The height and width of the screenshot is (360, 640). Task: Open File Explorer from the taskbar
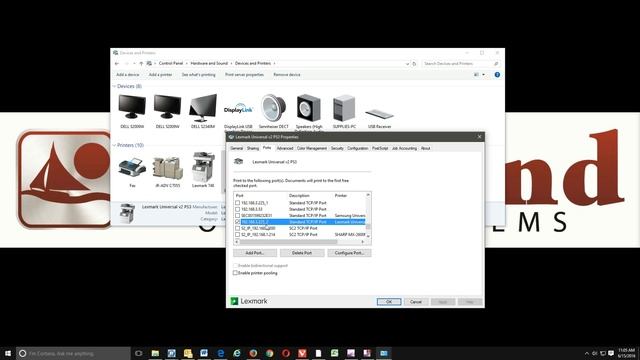coord(155,353)
